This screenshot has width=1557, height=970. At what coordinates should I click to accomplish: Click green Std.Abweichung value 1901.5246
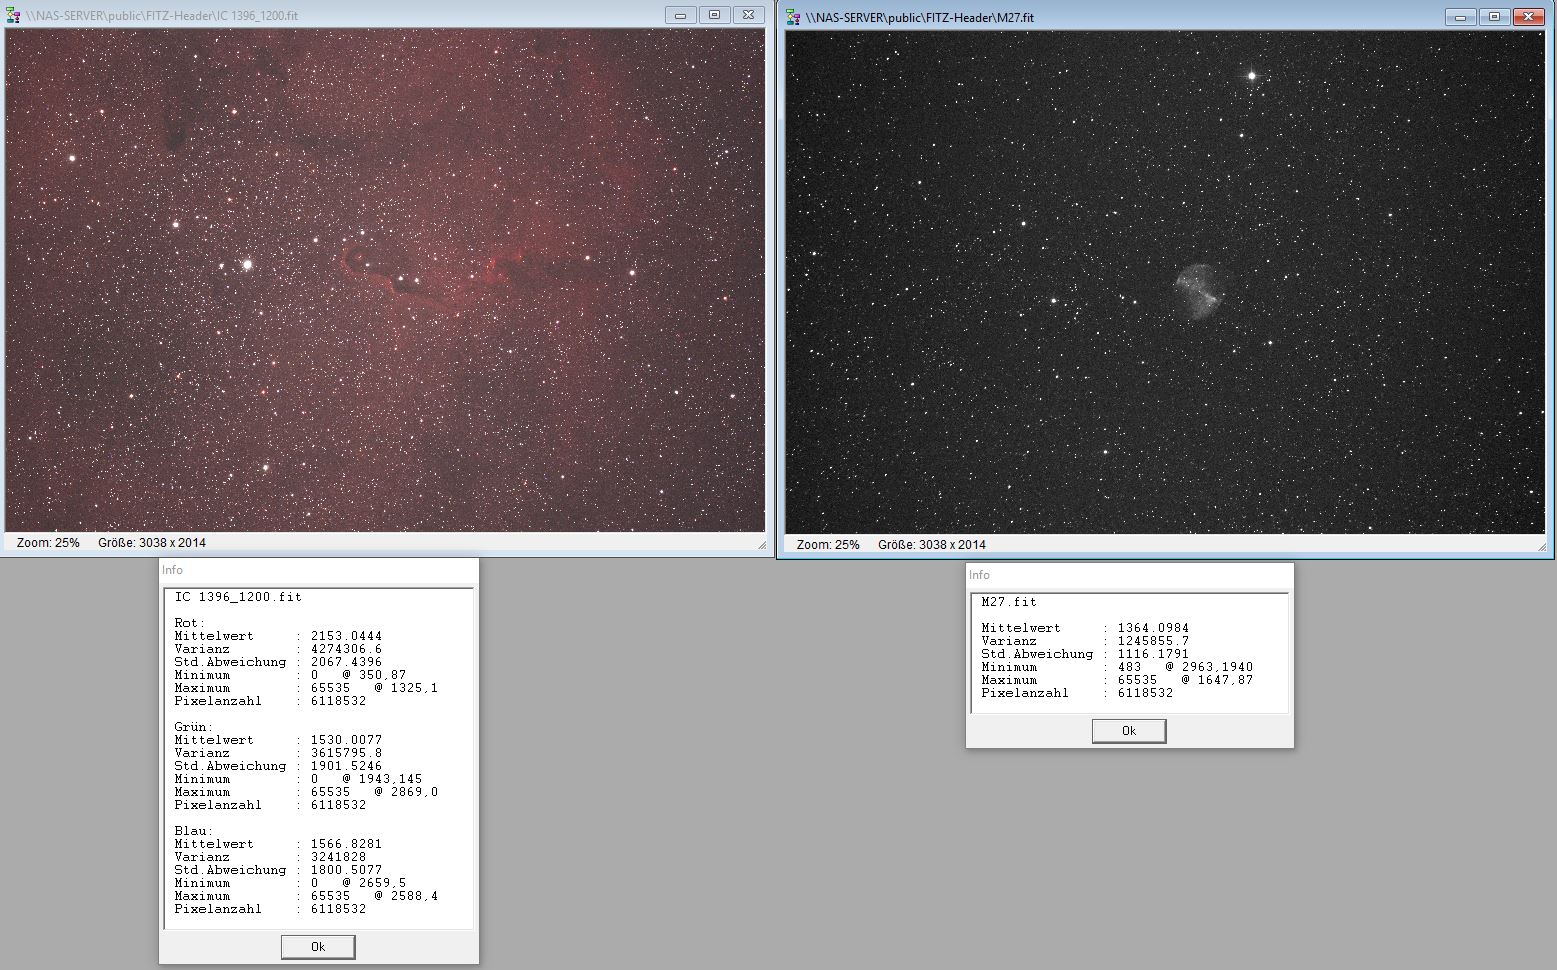[346, 766]
